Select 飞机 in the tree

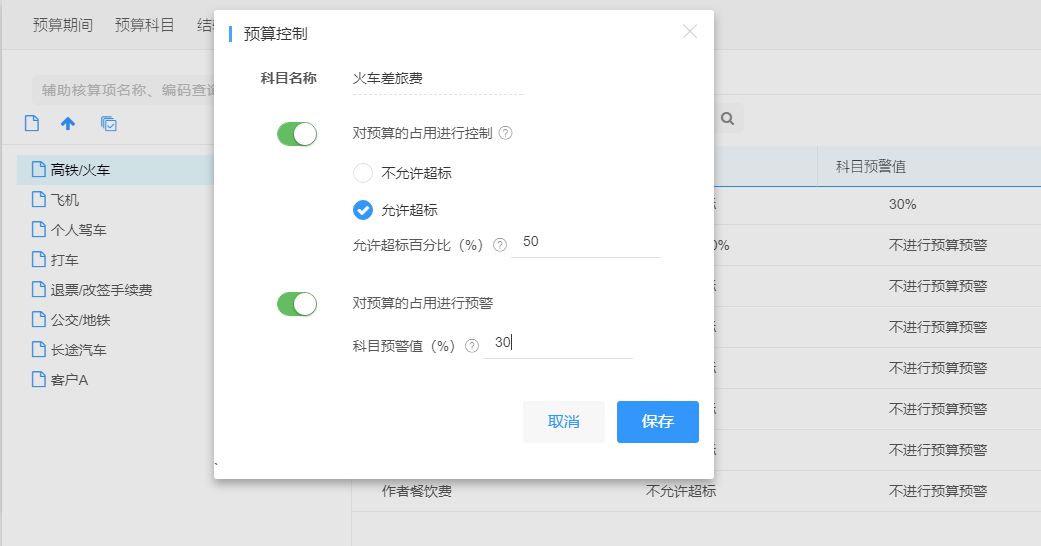pos(65,200)
